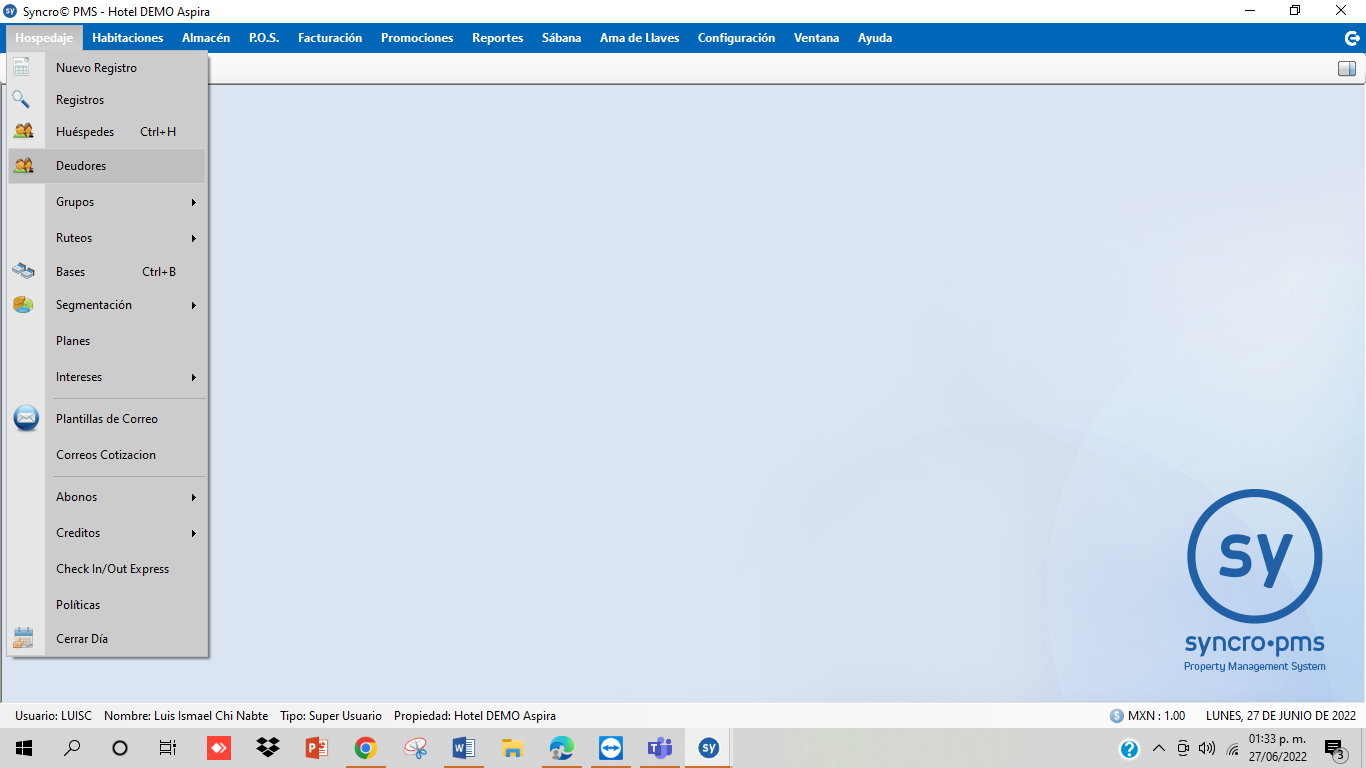This screenshot has width=1366, height=768.
Task: Open Task View in taskbar
Action: 168,748
